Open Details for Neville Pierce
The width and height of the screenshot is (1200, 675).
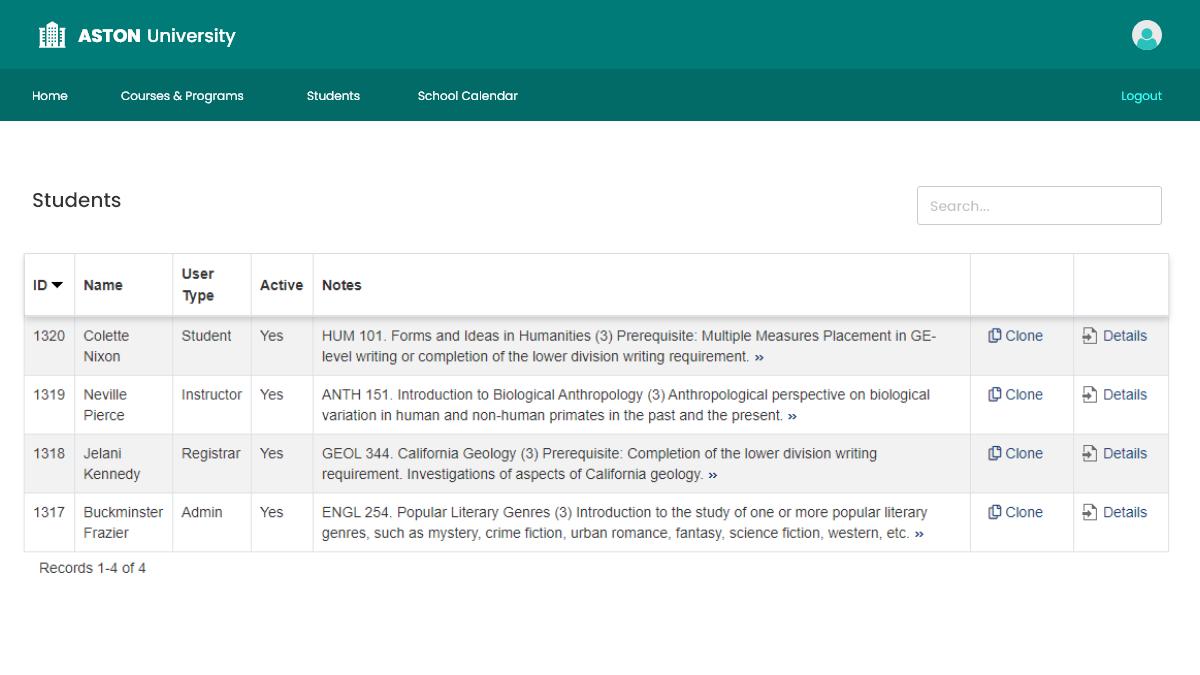(1114, 395)
